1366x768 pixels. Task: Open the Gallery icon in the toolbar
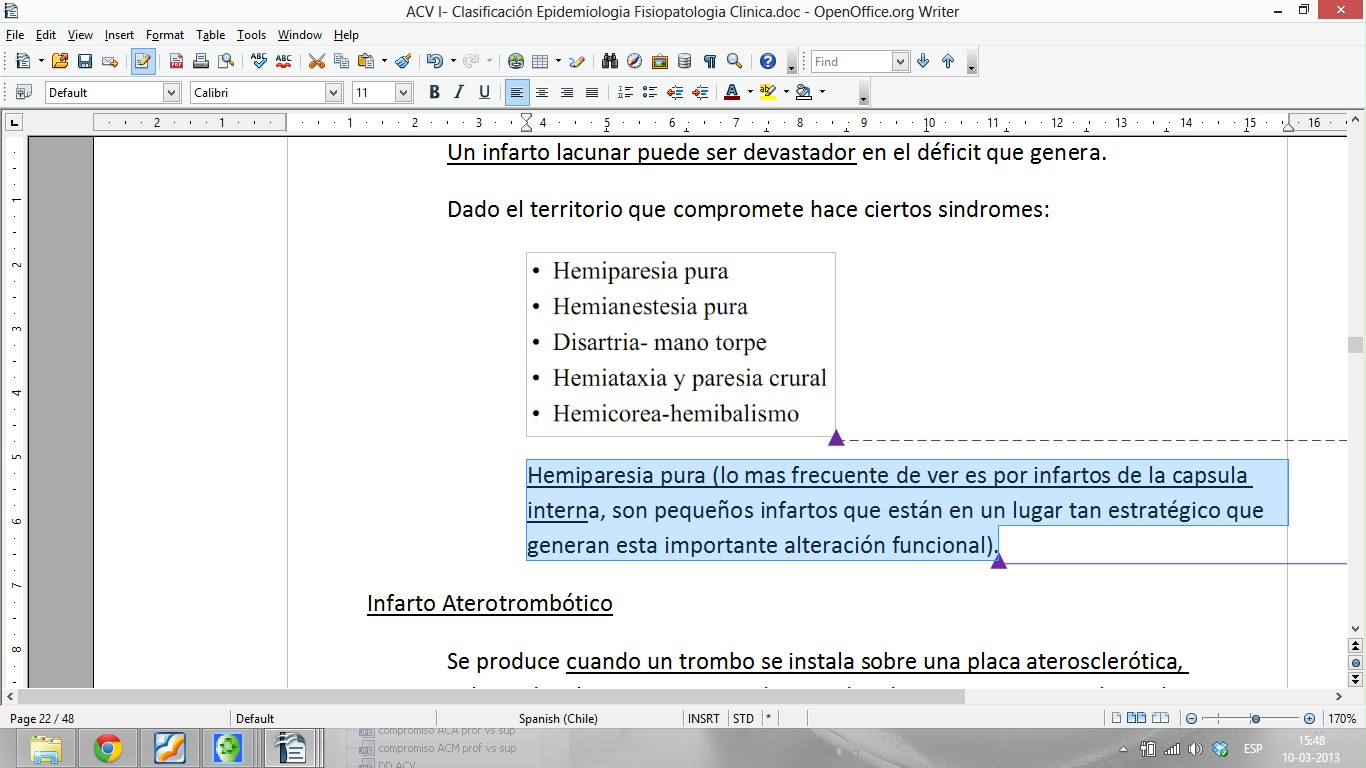[659, 61]
